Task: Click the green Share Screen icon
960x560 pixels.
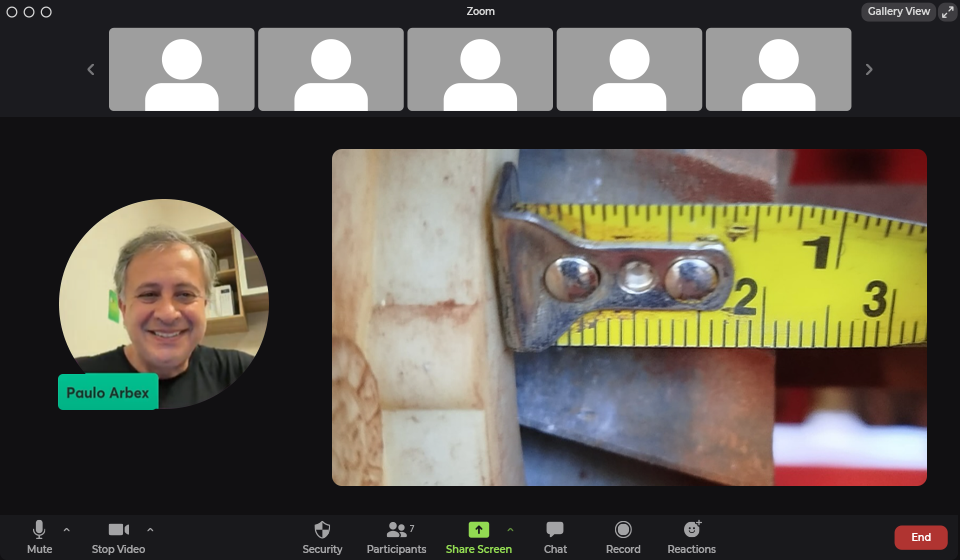Action: [x=479, y=530]
